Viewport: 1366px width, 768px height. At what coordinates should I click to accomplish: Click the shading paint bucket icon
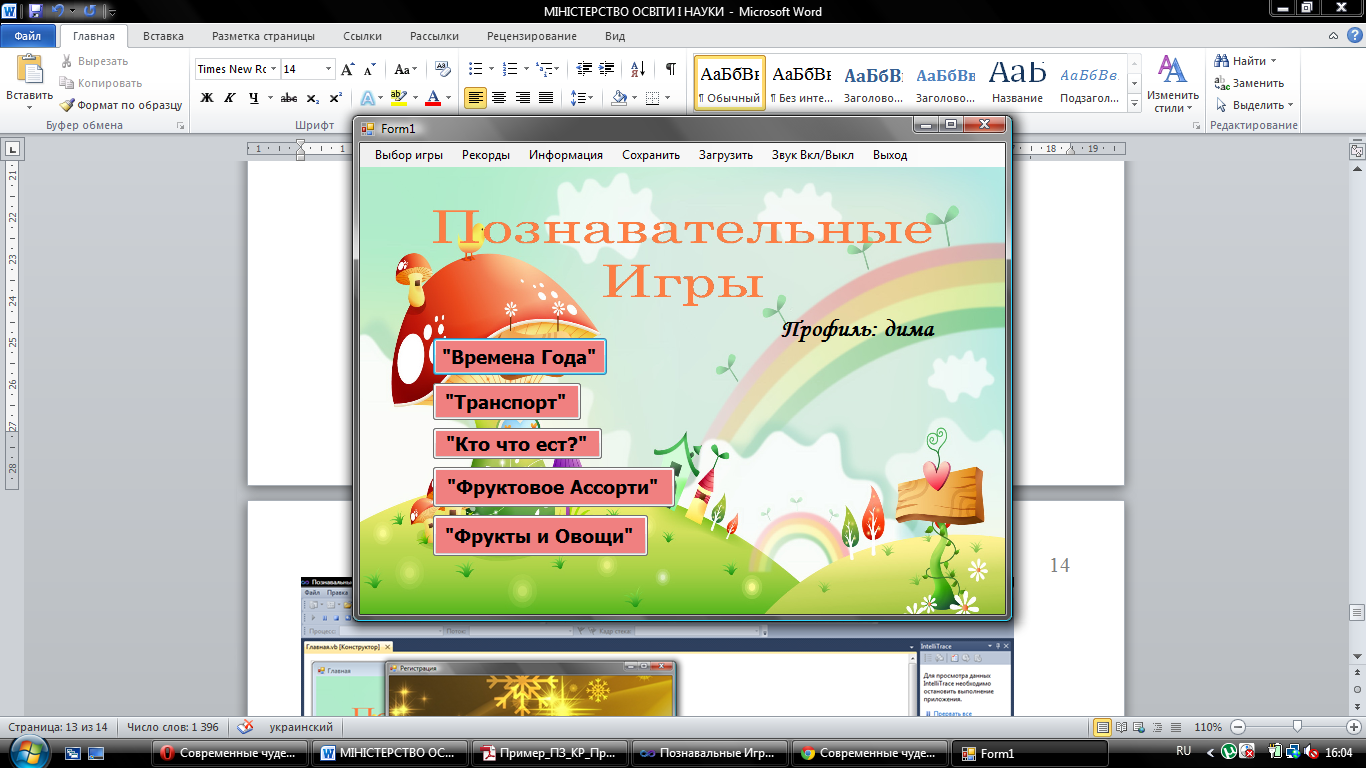click(618, 98)
